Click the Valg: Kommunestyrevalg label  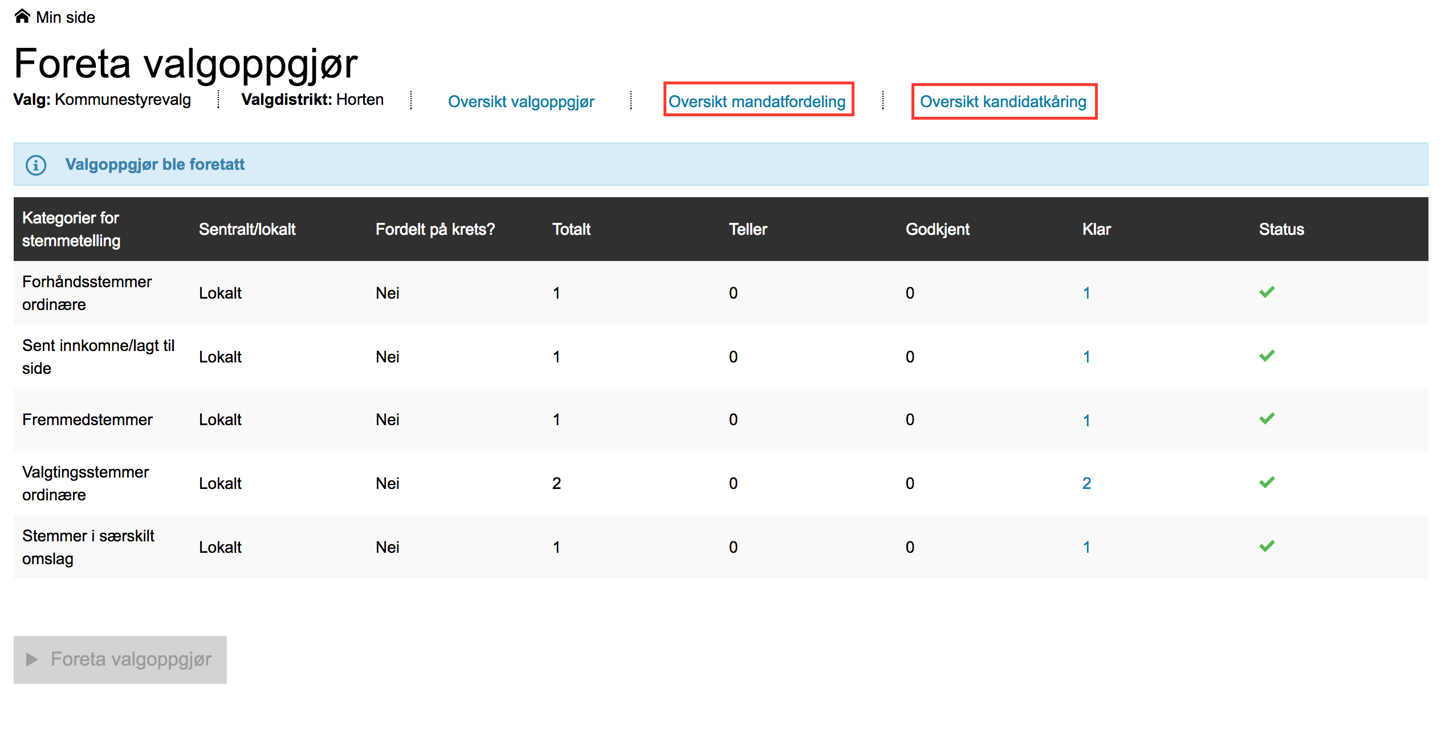tap(102, 100)
